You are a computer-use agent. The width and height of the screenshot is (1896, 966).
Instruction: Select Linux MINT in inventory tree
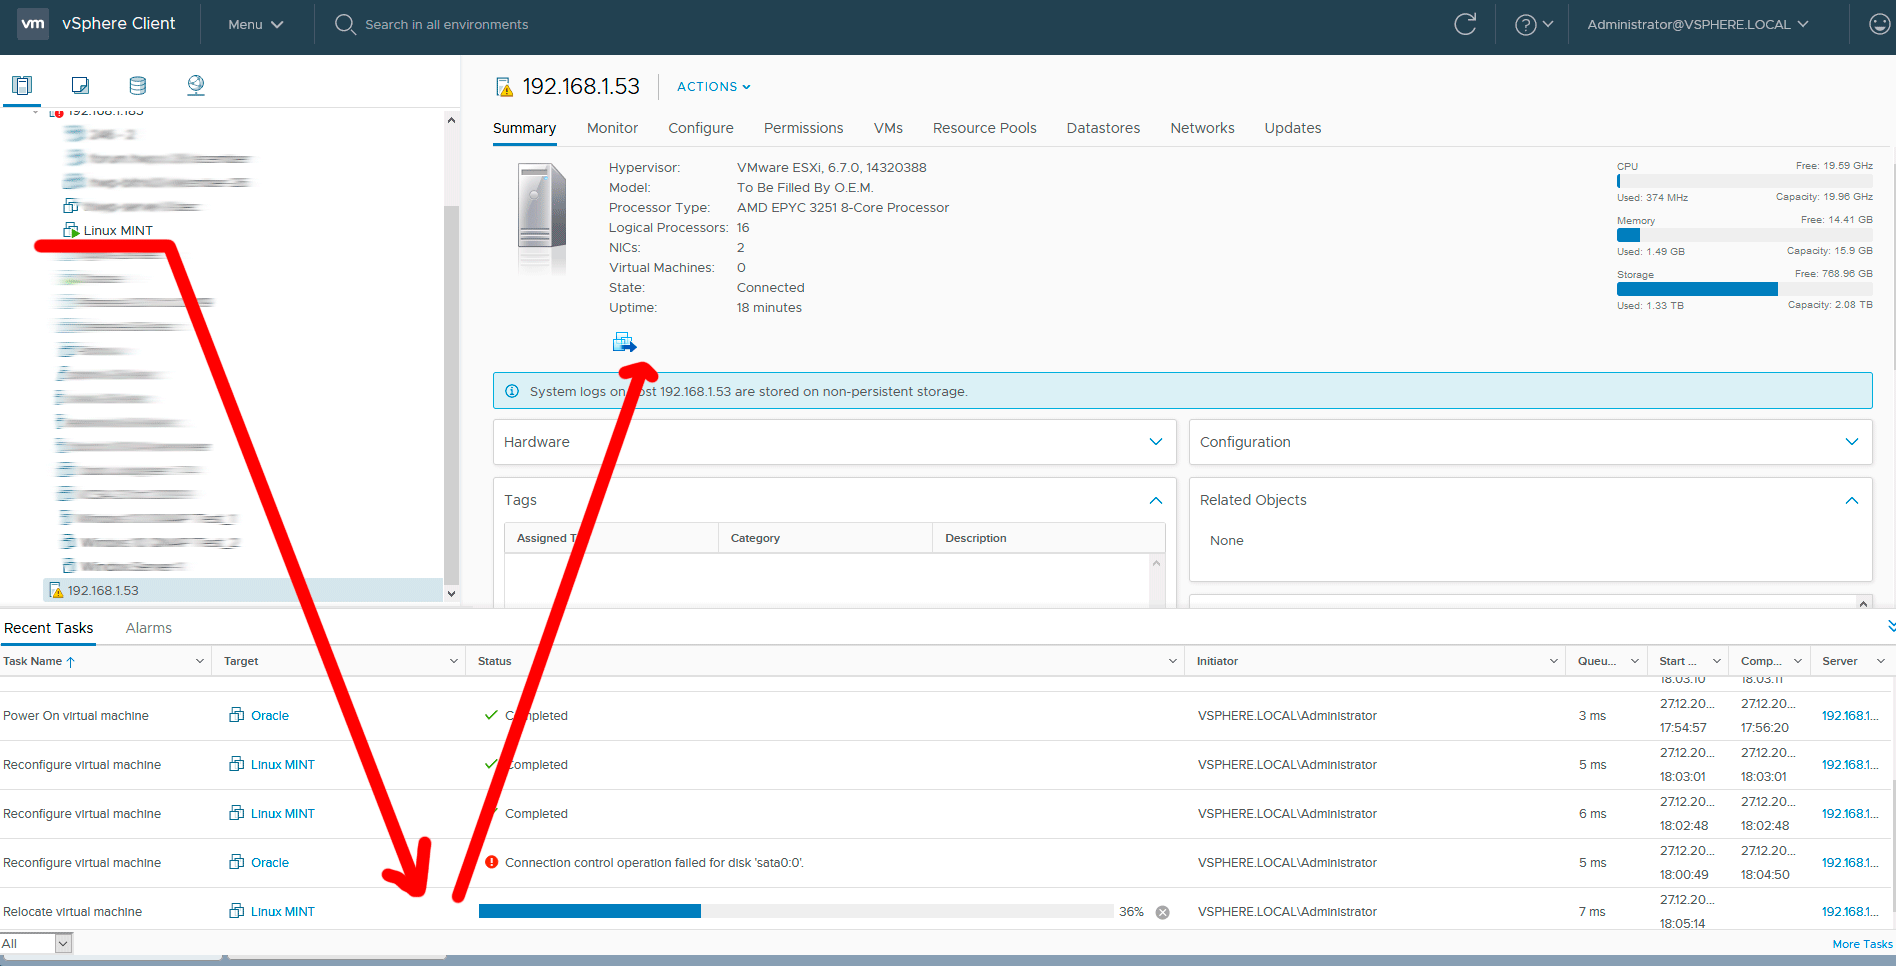(x=118, y=231)
